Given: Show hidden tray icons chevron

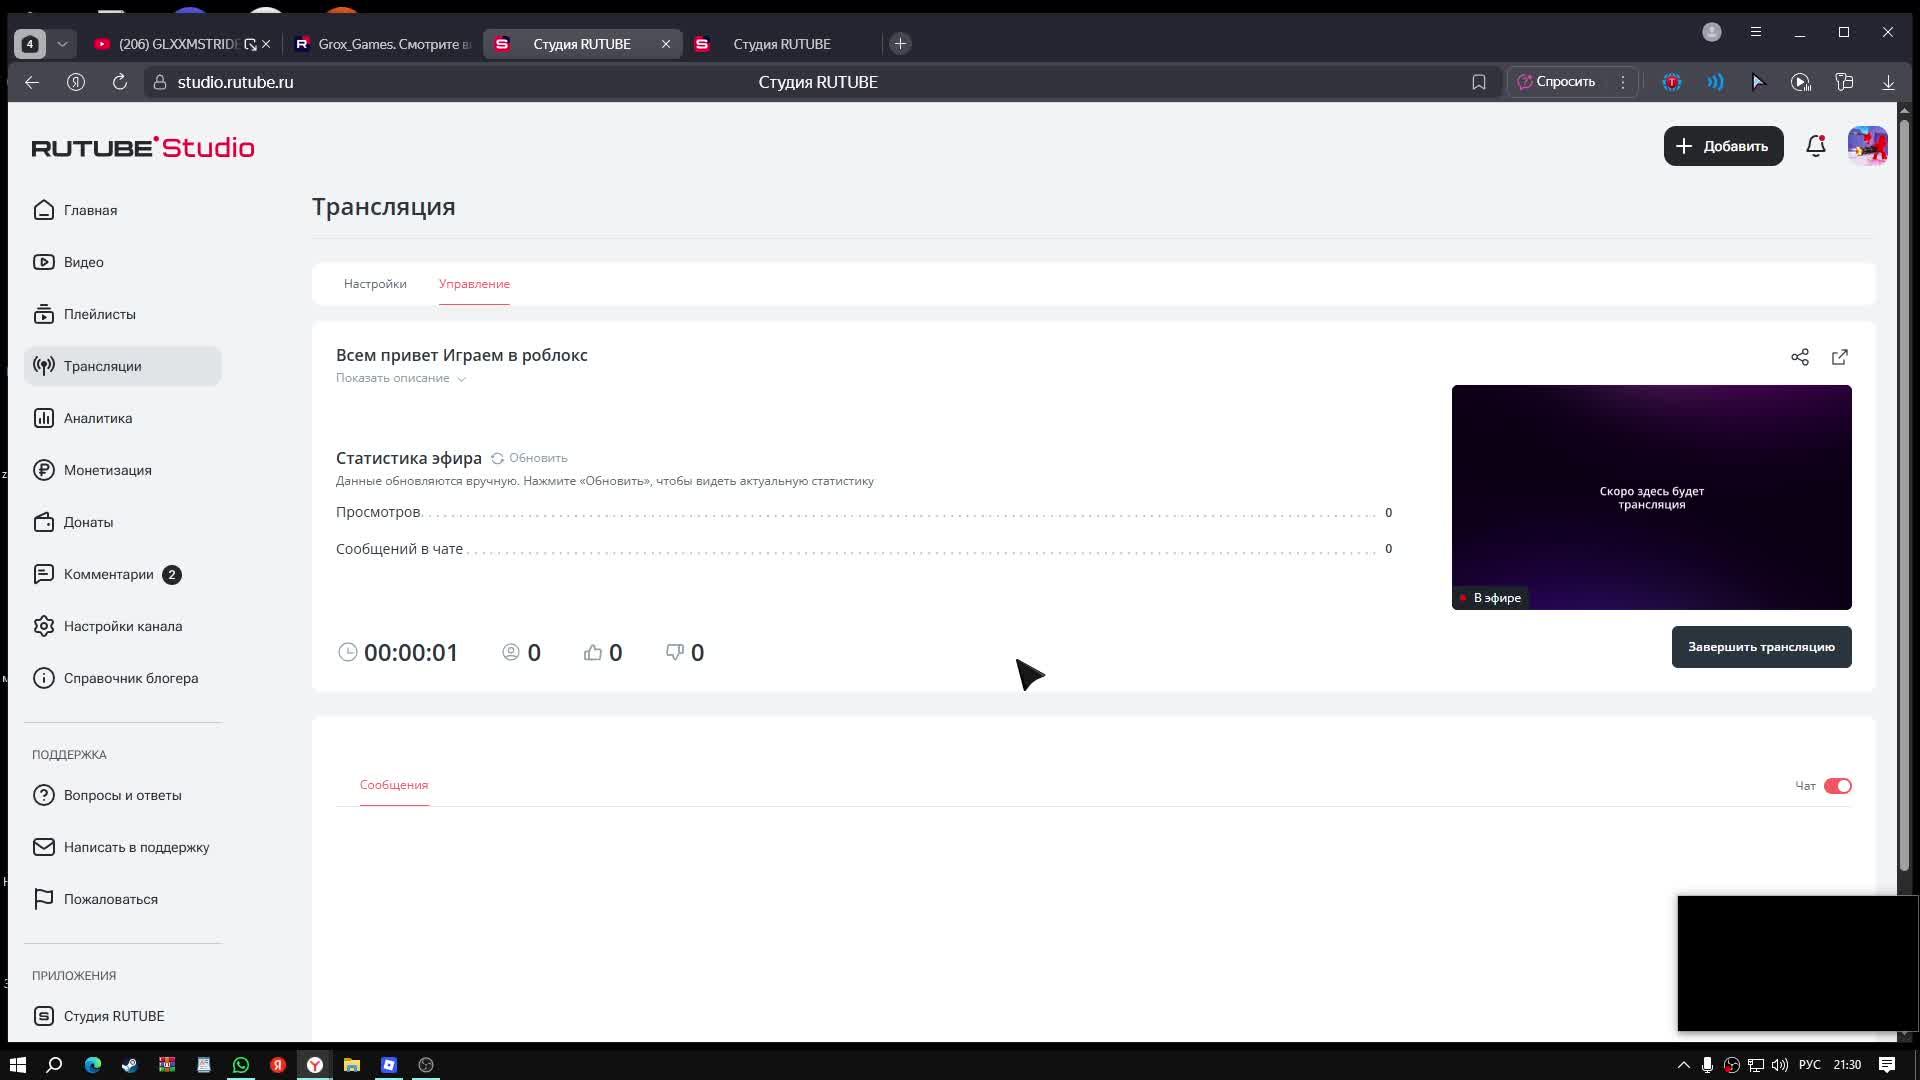Looking at the screenshot, I should [1683, 1065].
